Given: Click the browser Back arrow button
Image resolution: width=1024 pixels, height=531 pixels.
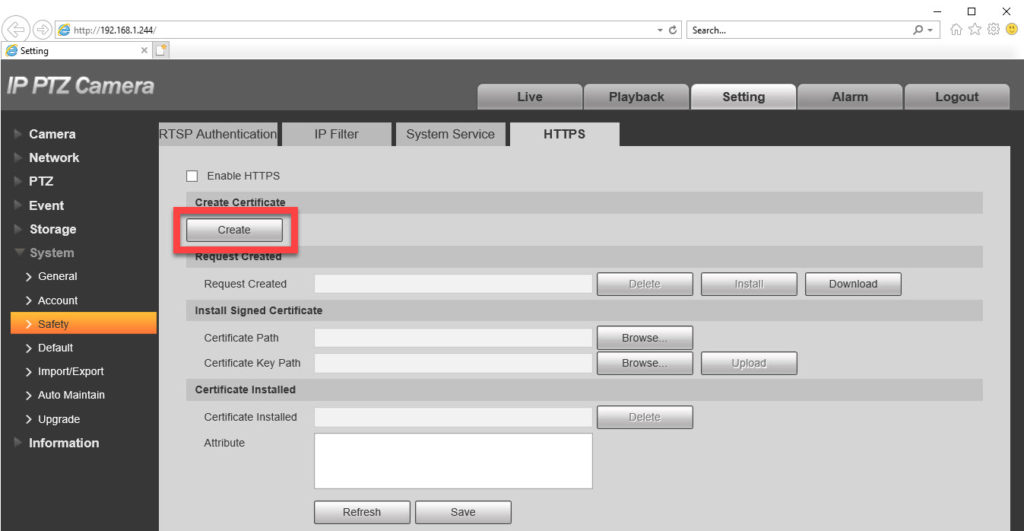Looking at the screenshot, I should point(17,30).
